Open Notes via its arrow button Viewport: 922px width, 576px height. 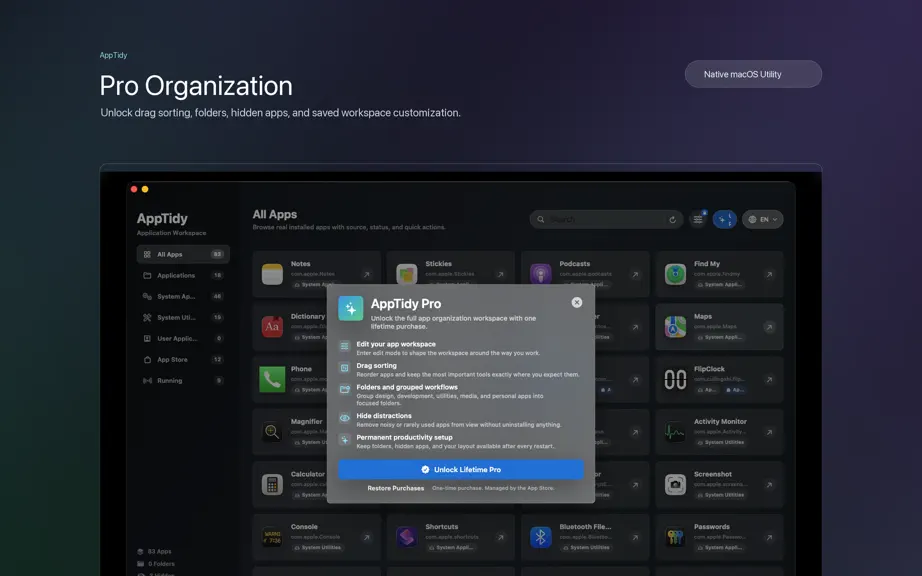[366, 274]
